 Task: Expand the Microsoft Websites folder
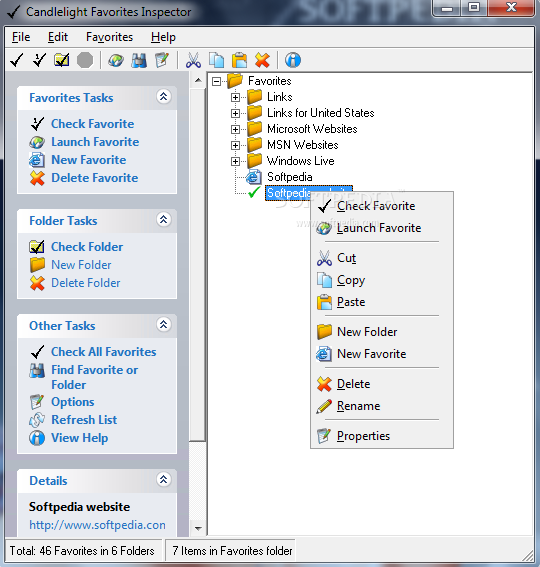coord(235,129)
